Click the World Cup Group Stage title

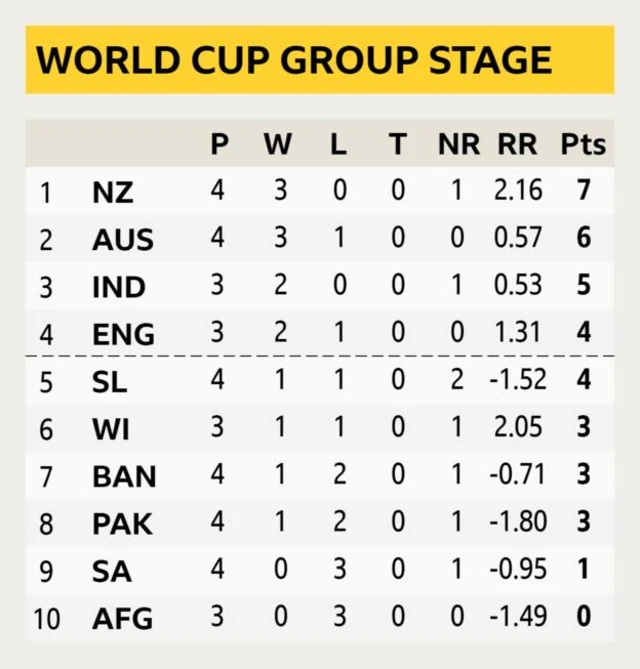(294, 59)
